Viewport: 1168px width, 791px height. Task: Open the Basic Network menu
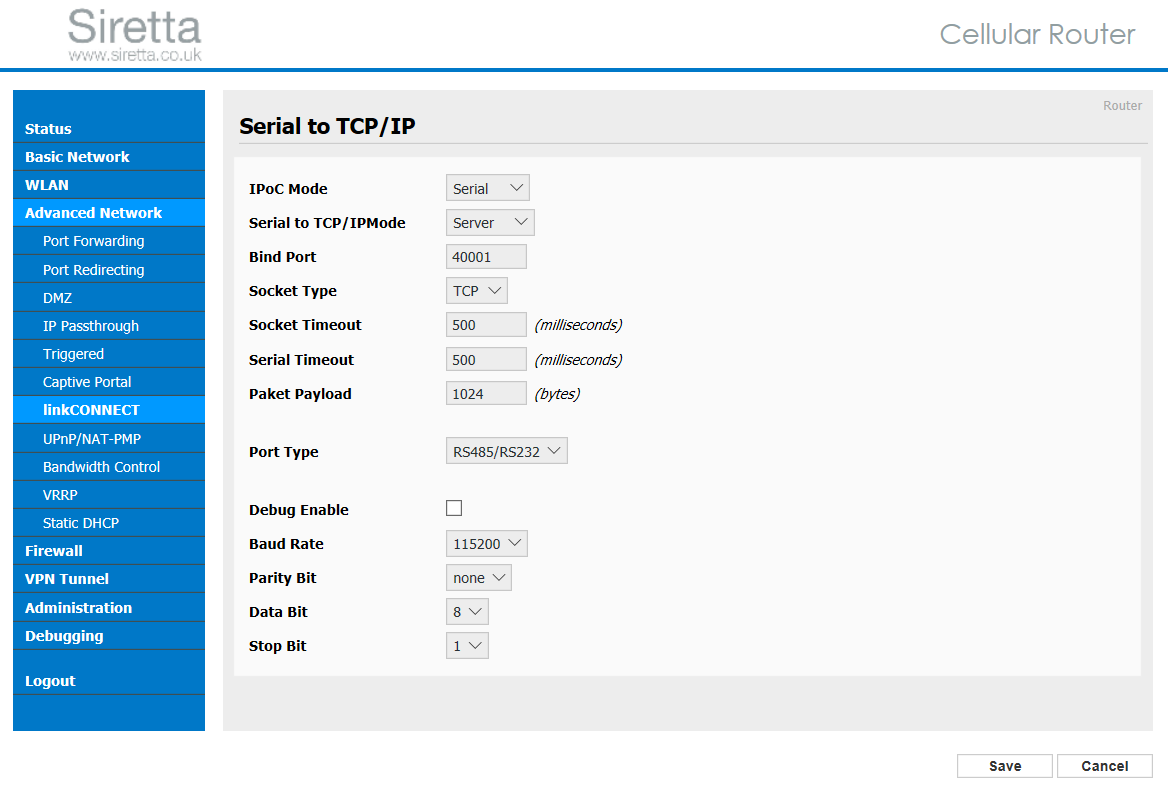point(109,157)
